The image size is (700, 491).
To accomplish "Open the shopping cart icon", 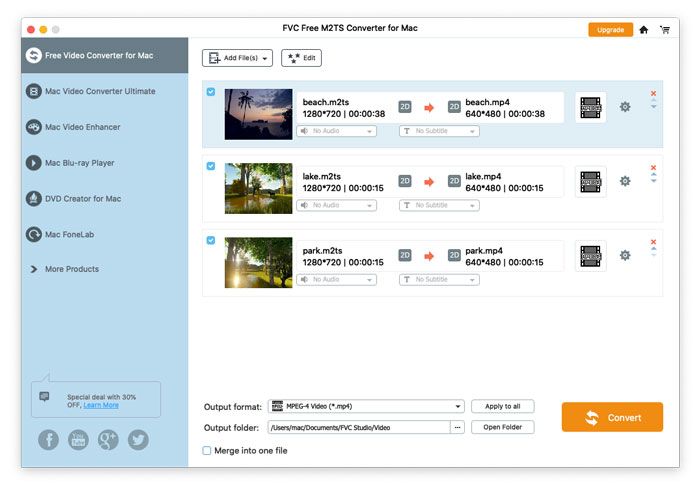I will click(x=665, y=29).
